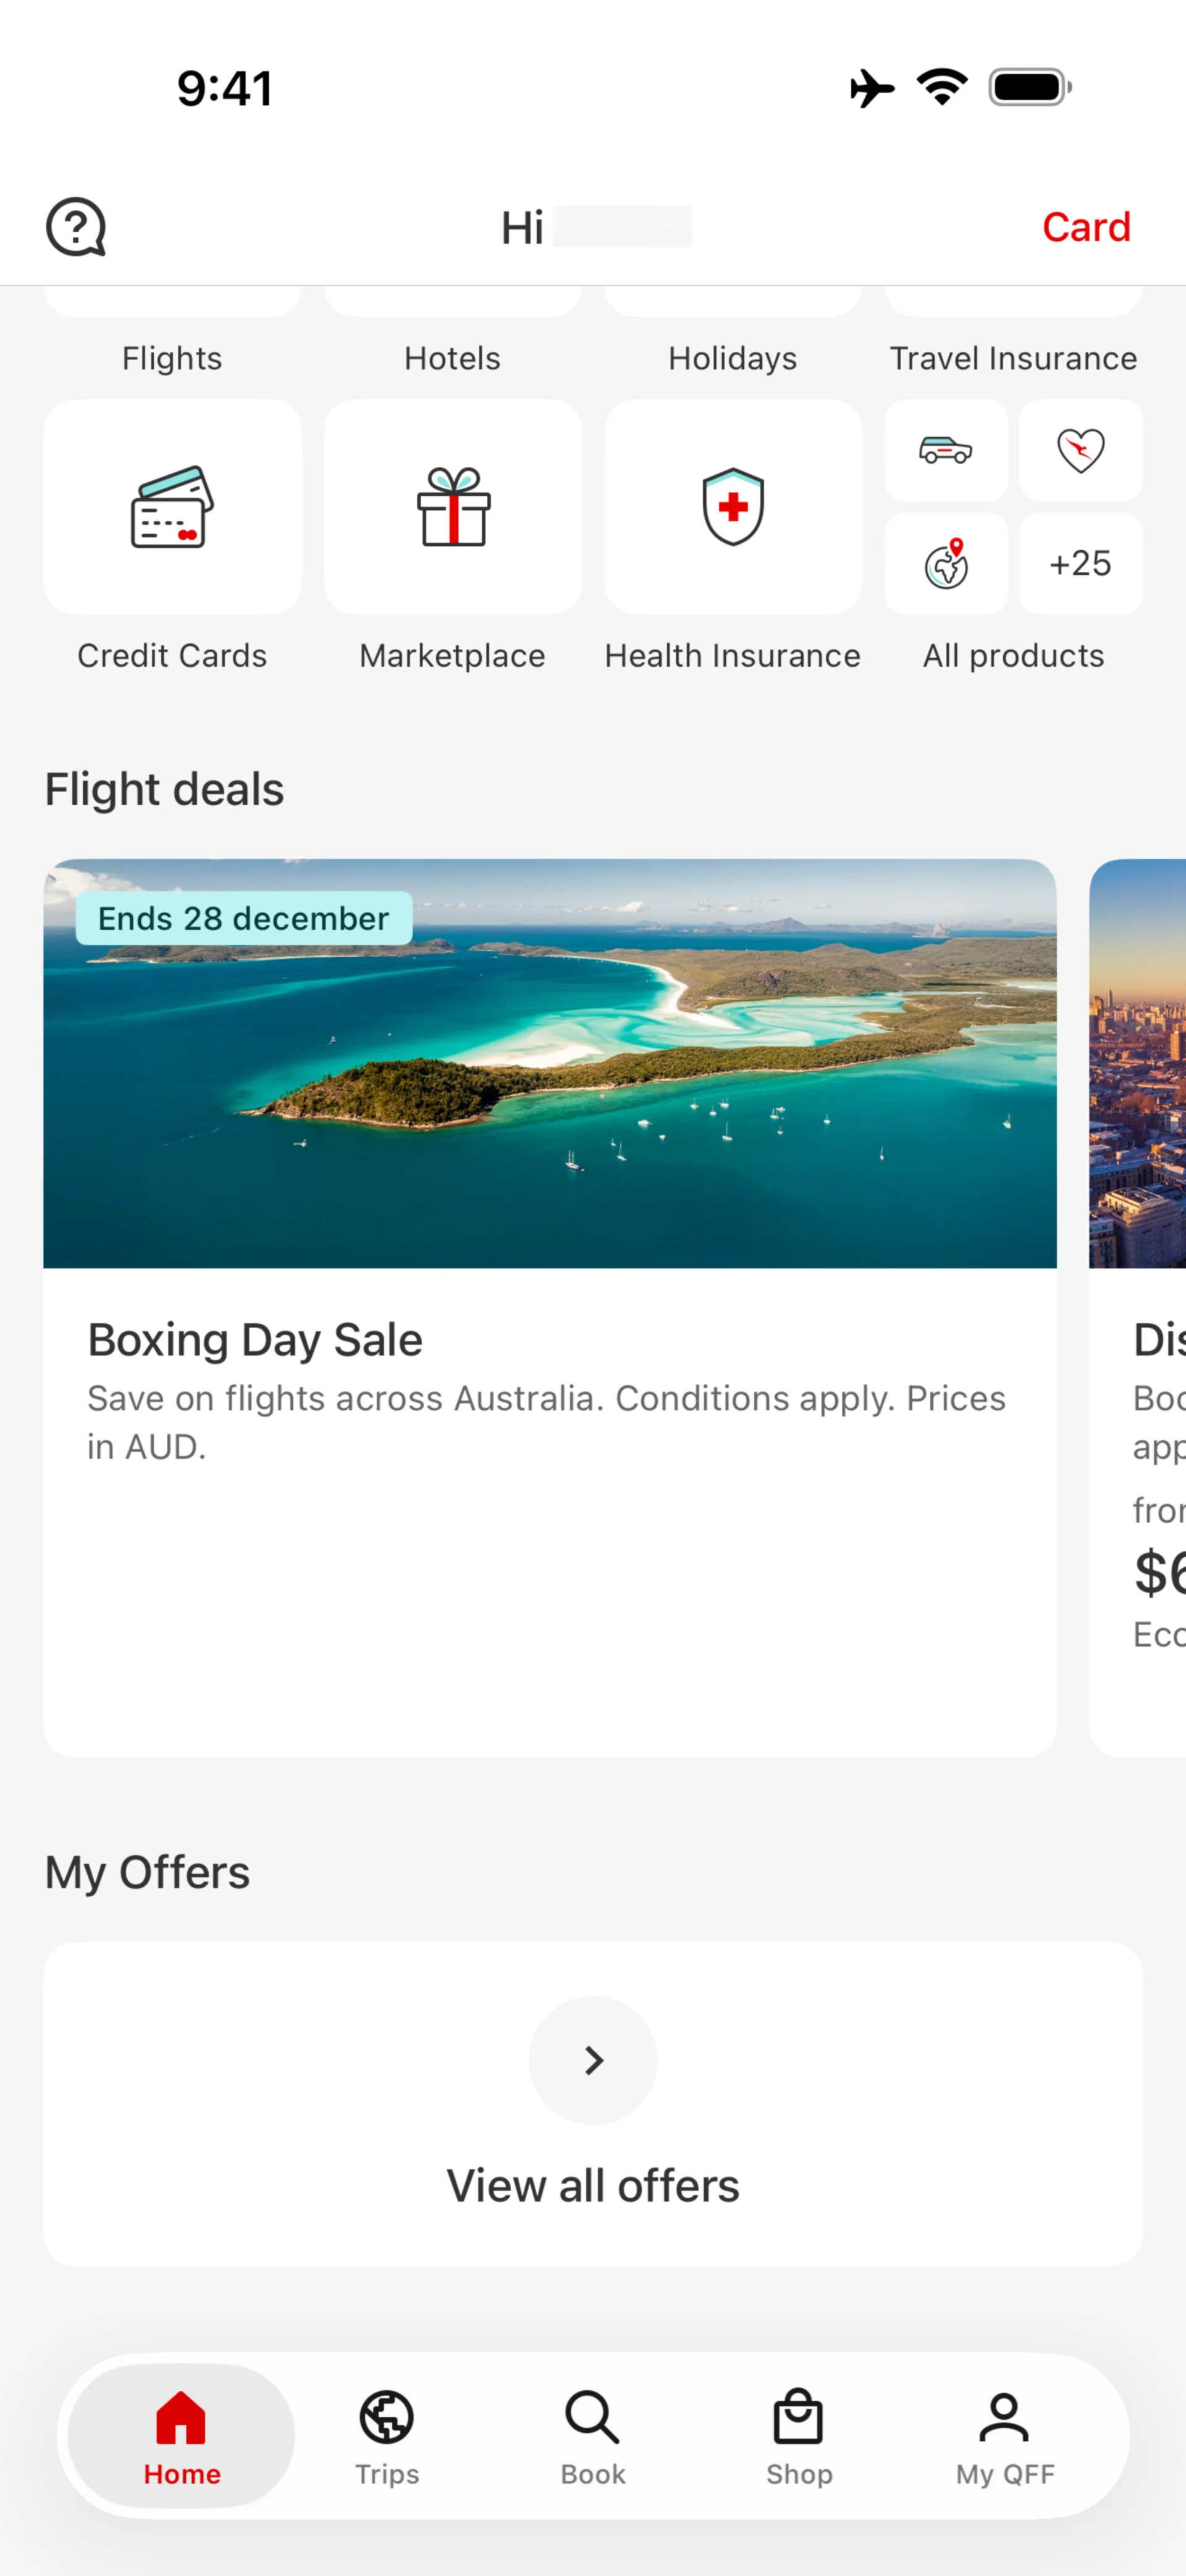This screenshot has width=1186, height=2576.
Task: Tap the Boxing Day Sale title
Action: click(x=255, y=1340)
